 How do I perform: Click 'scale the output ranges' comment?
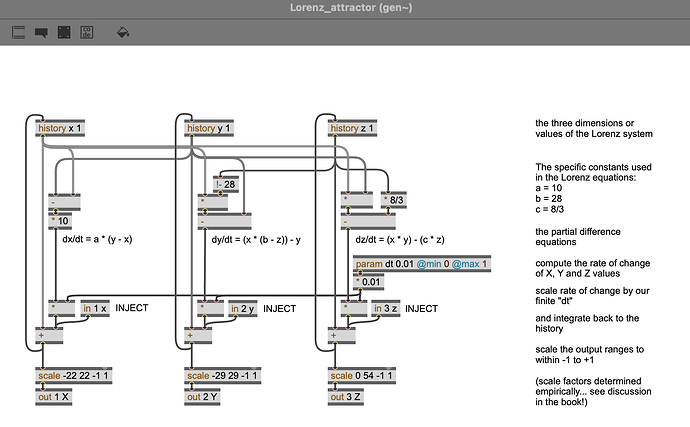[x=589, y=354]
